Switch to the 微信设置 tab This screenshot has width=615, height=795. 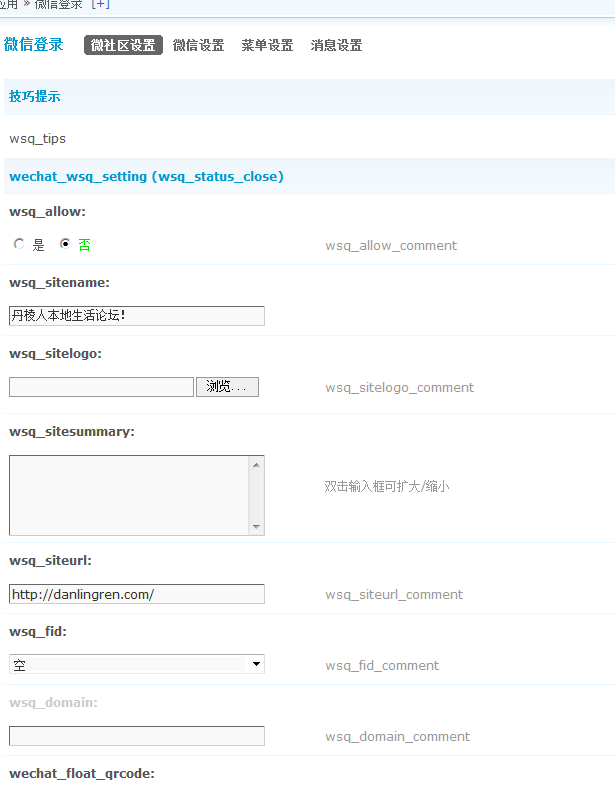click(x=198, y=45)
